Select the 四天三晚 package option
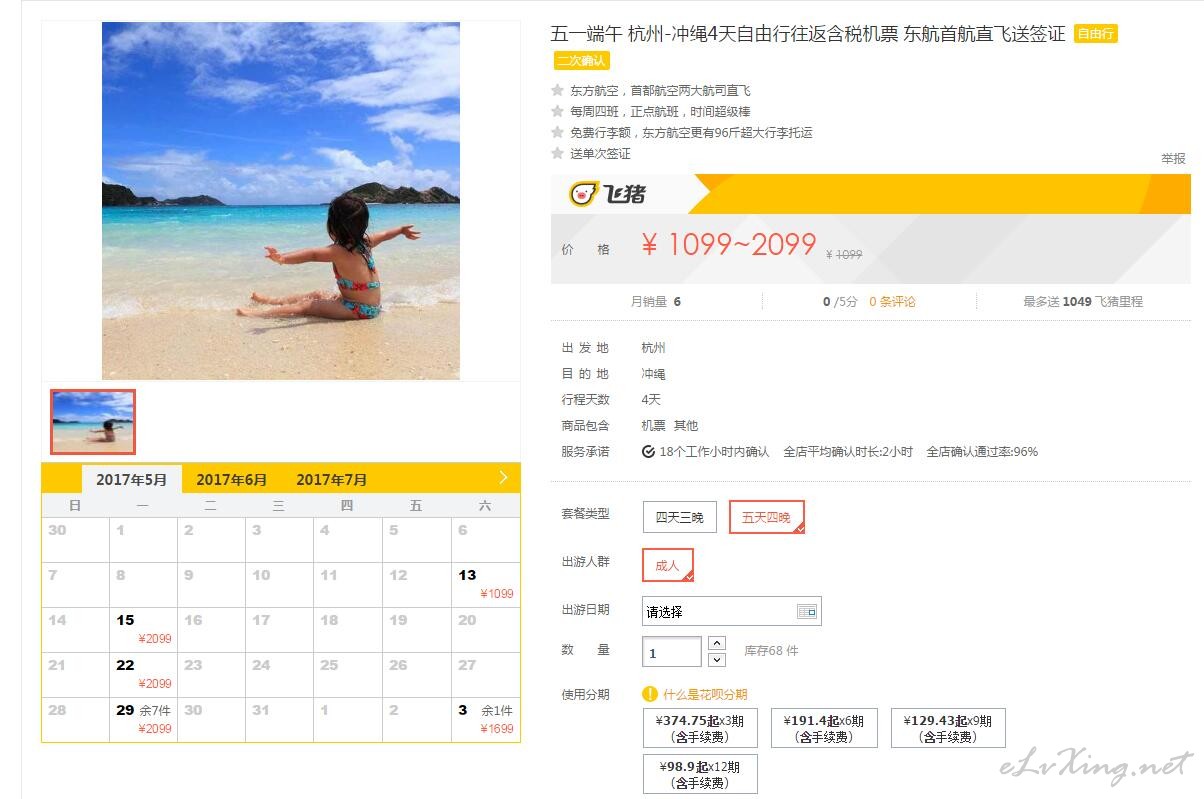 pos(680,517)
